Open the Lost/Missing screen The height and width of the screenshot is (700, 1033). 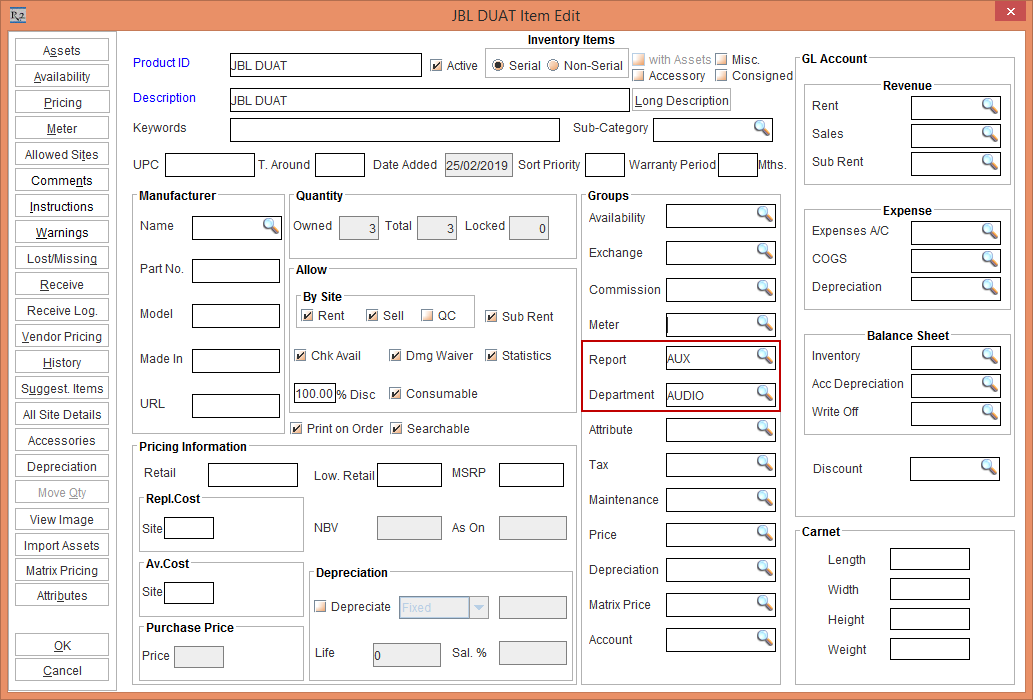pos(62,258)
